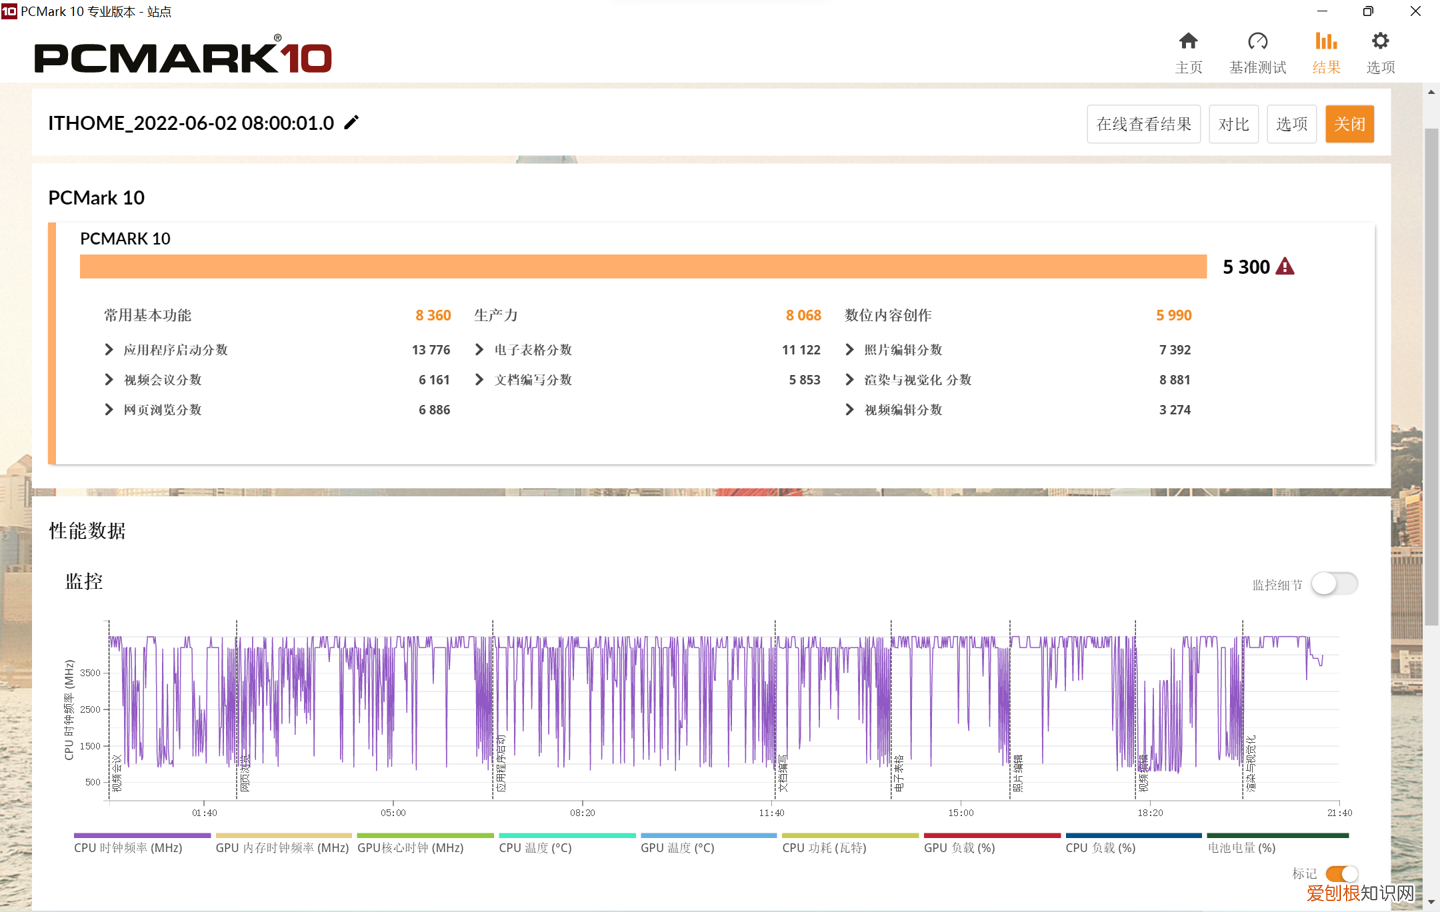Open the Options gear icon

(1380, 41)
